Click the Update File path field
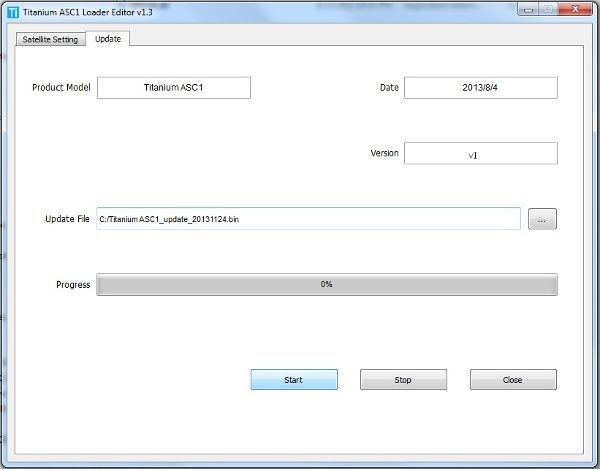 (x=308, y=219)
